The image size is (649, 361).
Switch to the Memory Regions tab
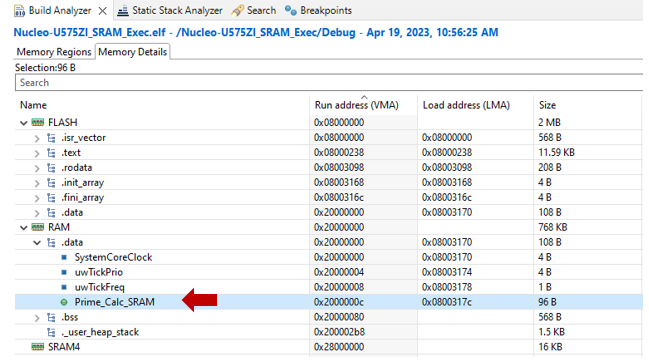click(54, 52)
